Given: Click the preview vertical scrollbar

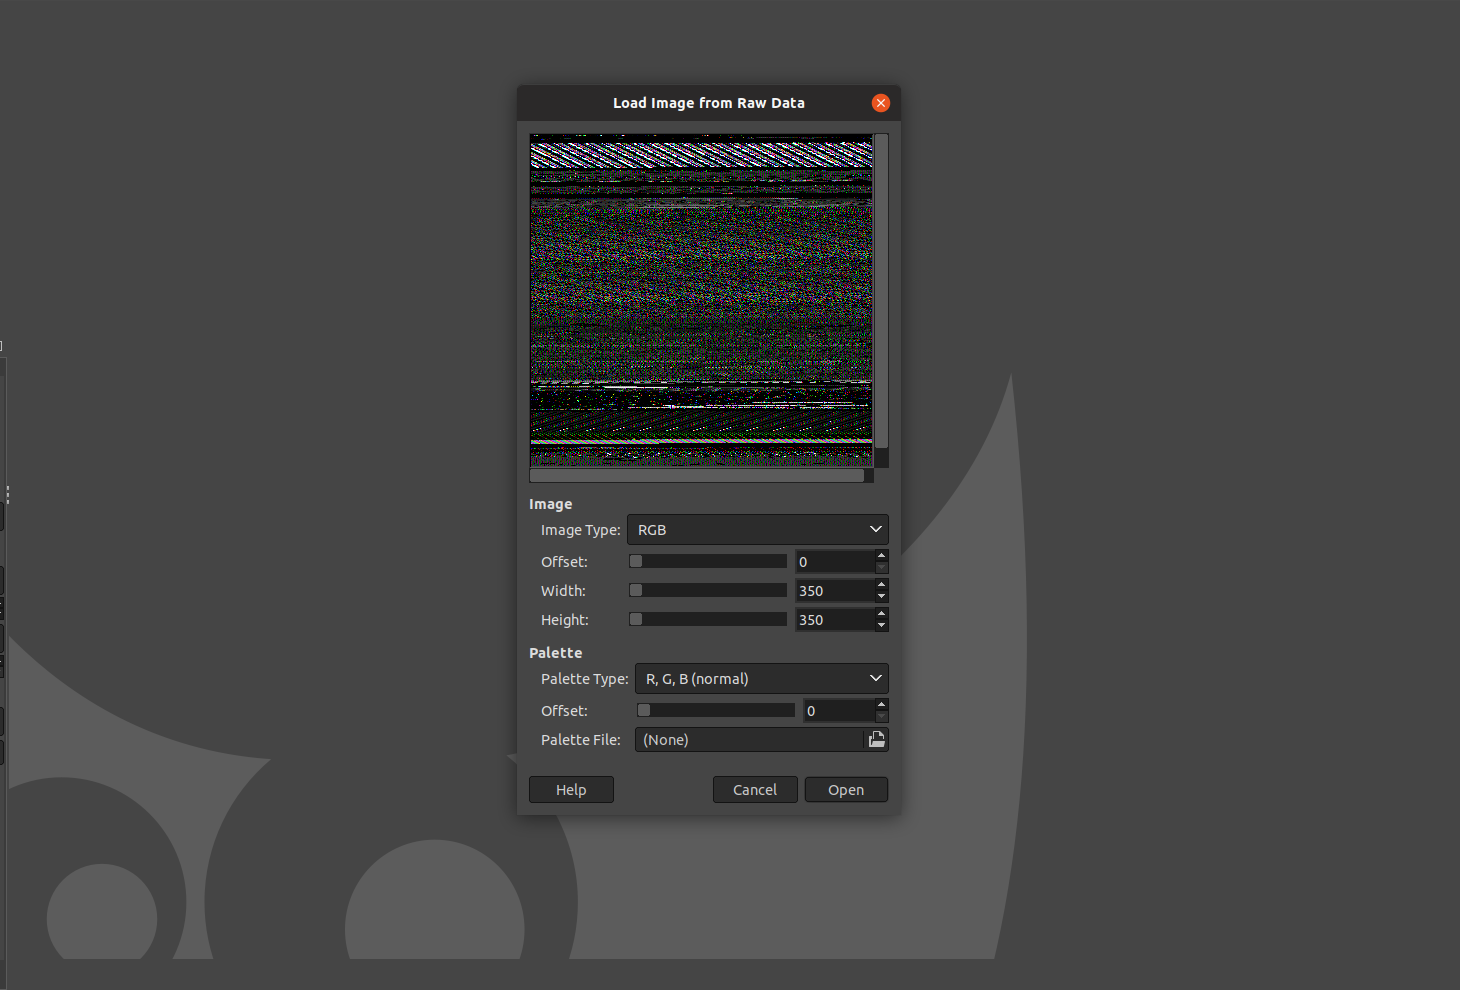Looking at the screenshot, I should point(881,300).
